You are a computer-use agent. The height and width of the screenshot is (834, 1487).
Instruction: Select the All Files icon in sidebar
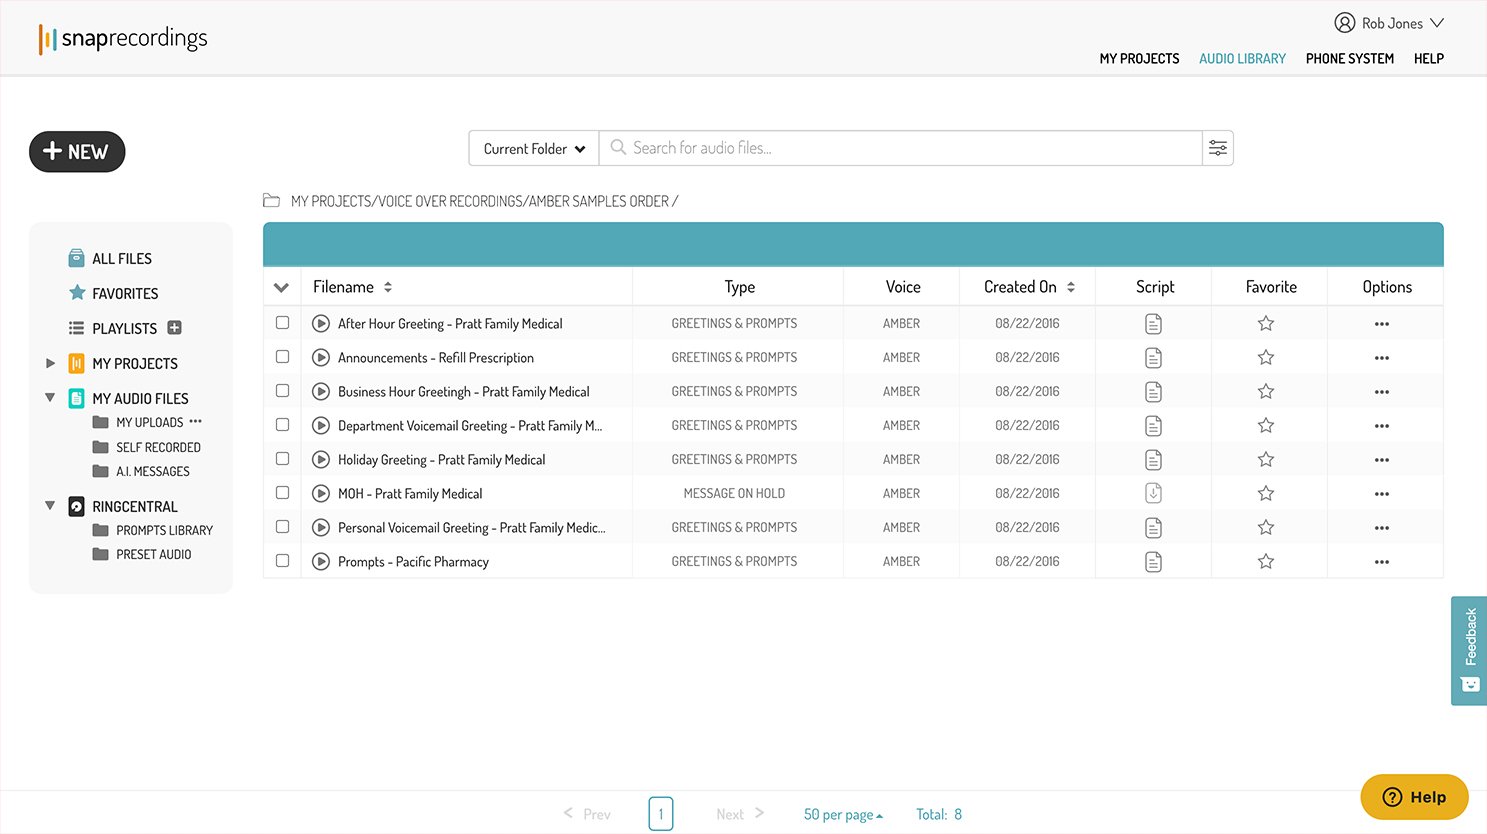(x=76, y=257)
